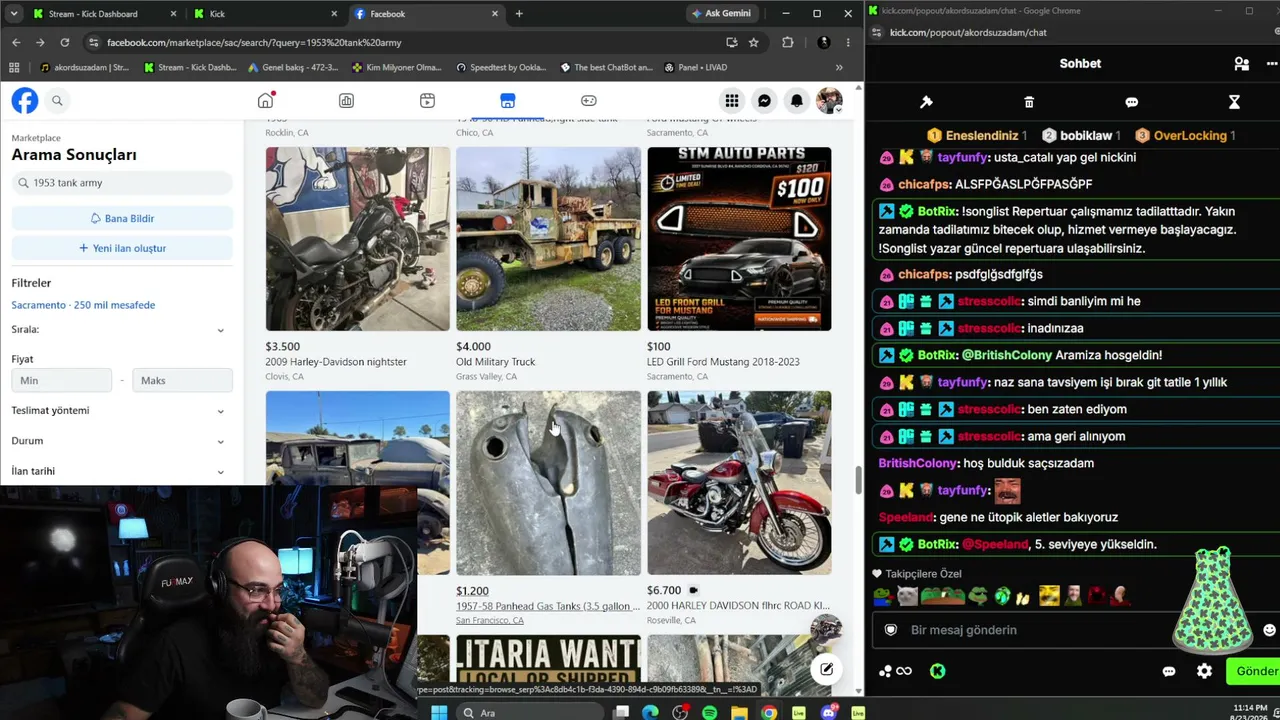Open the Facebook Gaming controller icon
Viewport: 1280px width, 720px height.
click(589, 101)
